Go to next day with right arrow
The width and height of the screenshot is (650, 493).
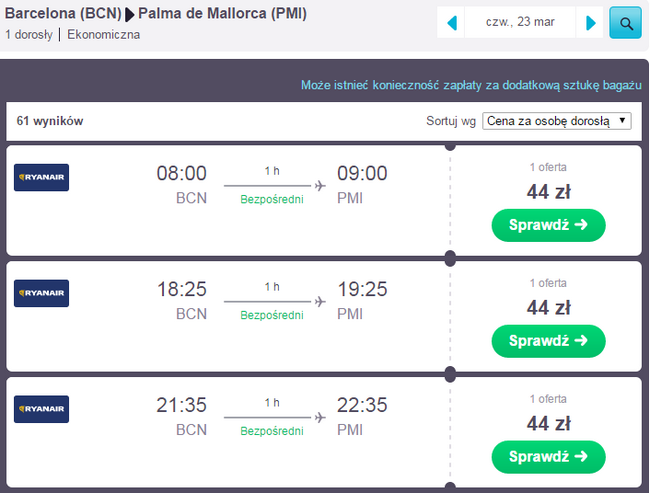(591, 22)
